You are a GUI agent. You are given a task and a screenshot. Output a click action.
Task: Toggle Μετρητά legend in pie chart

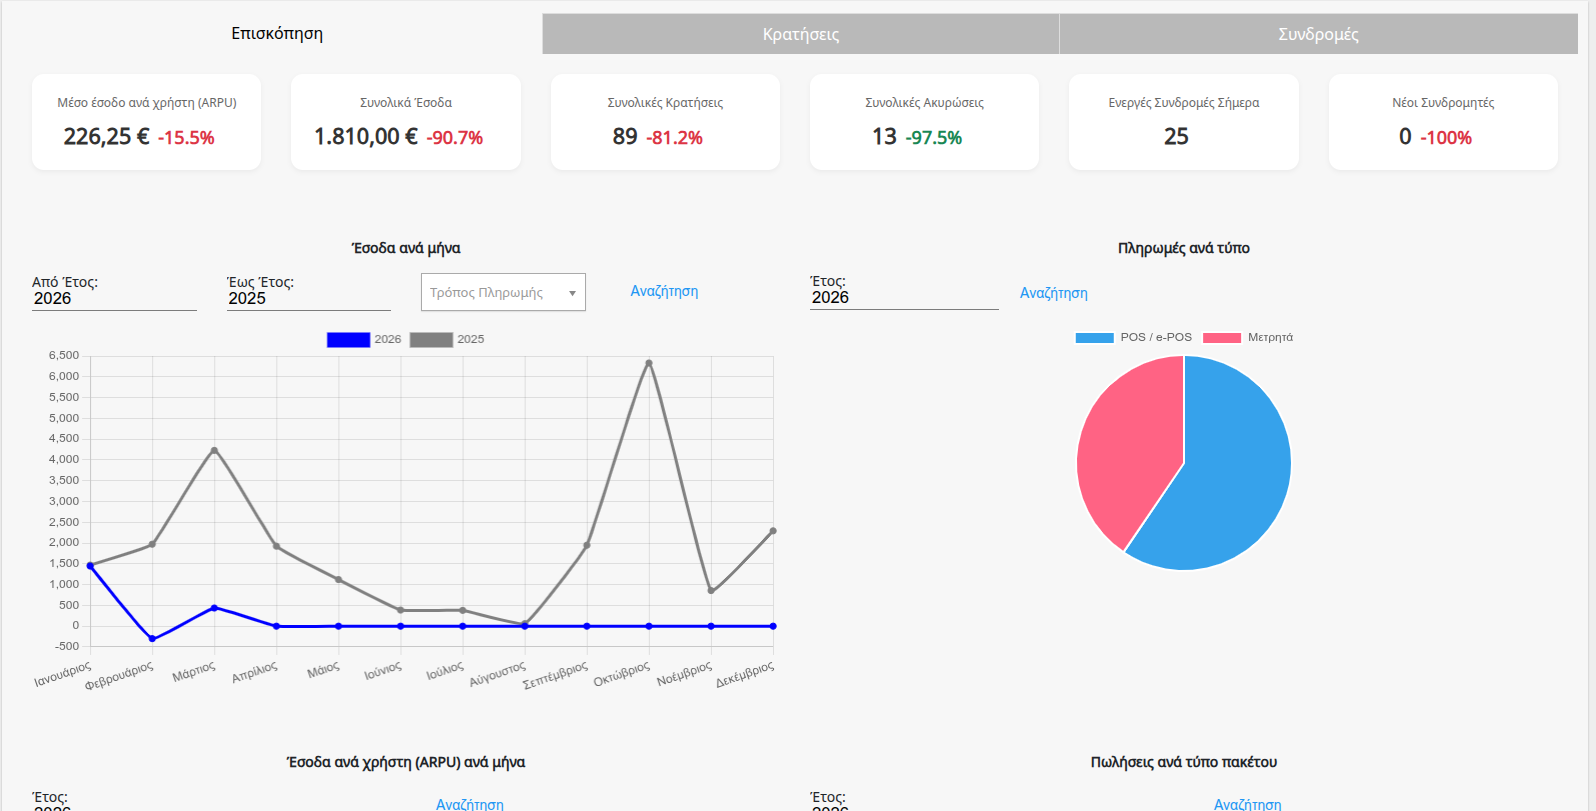pos(1222,338)
